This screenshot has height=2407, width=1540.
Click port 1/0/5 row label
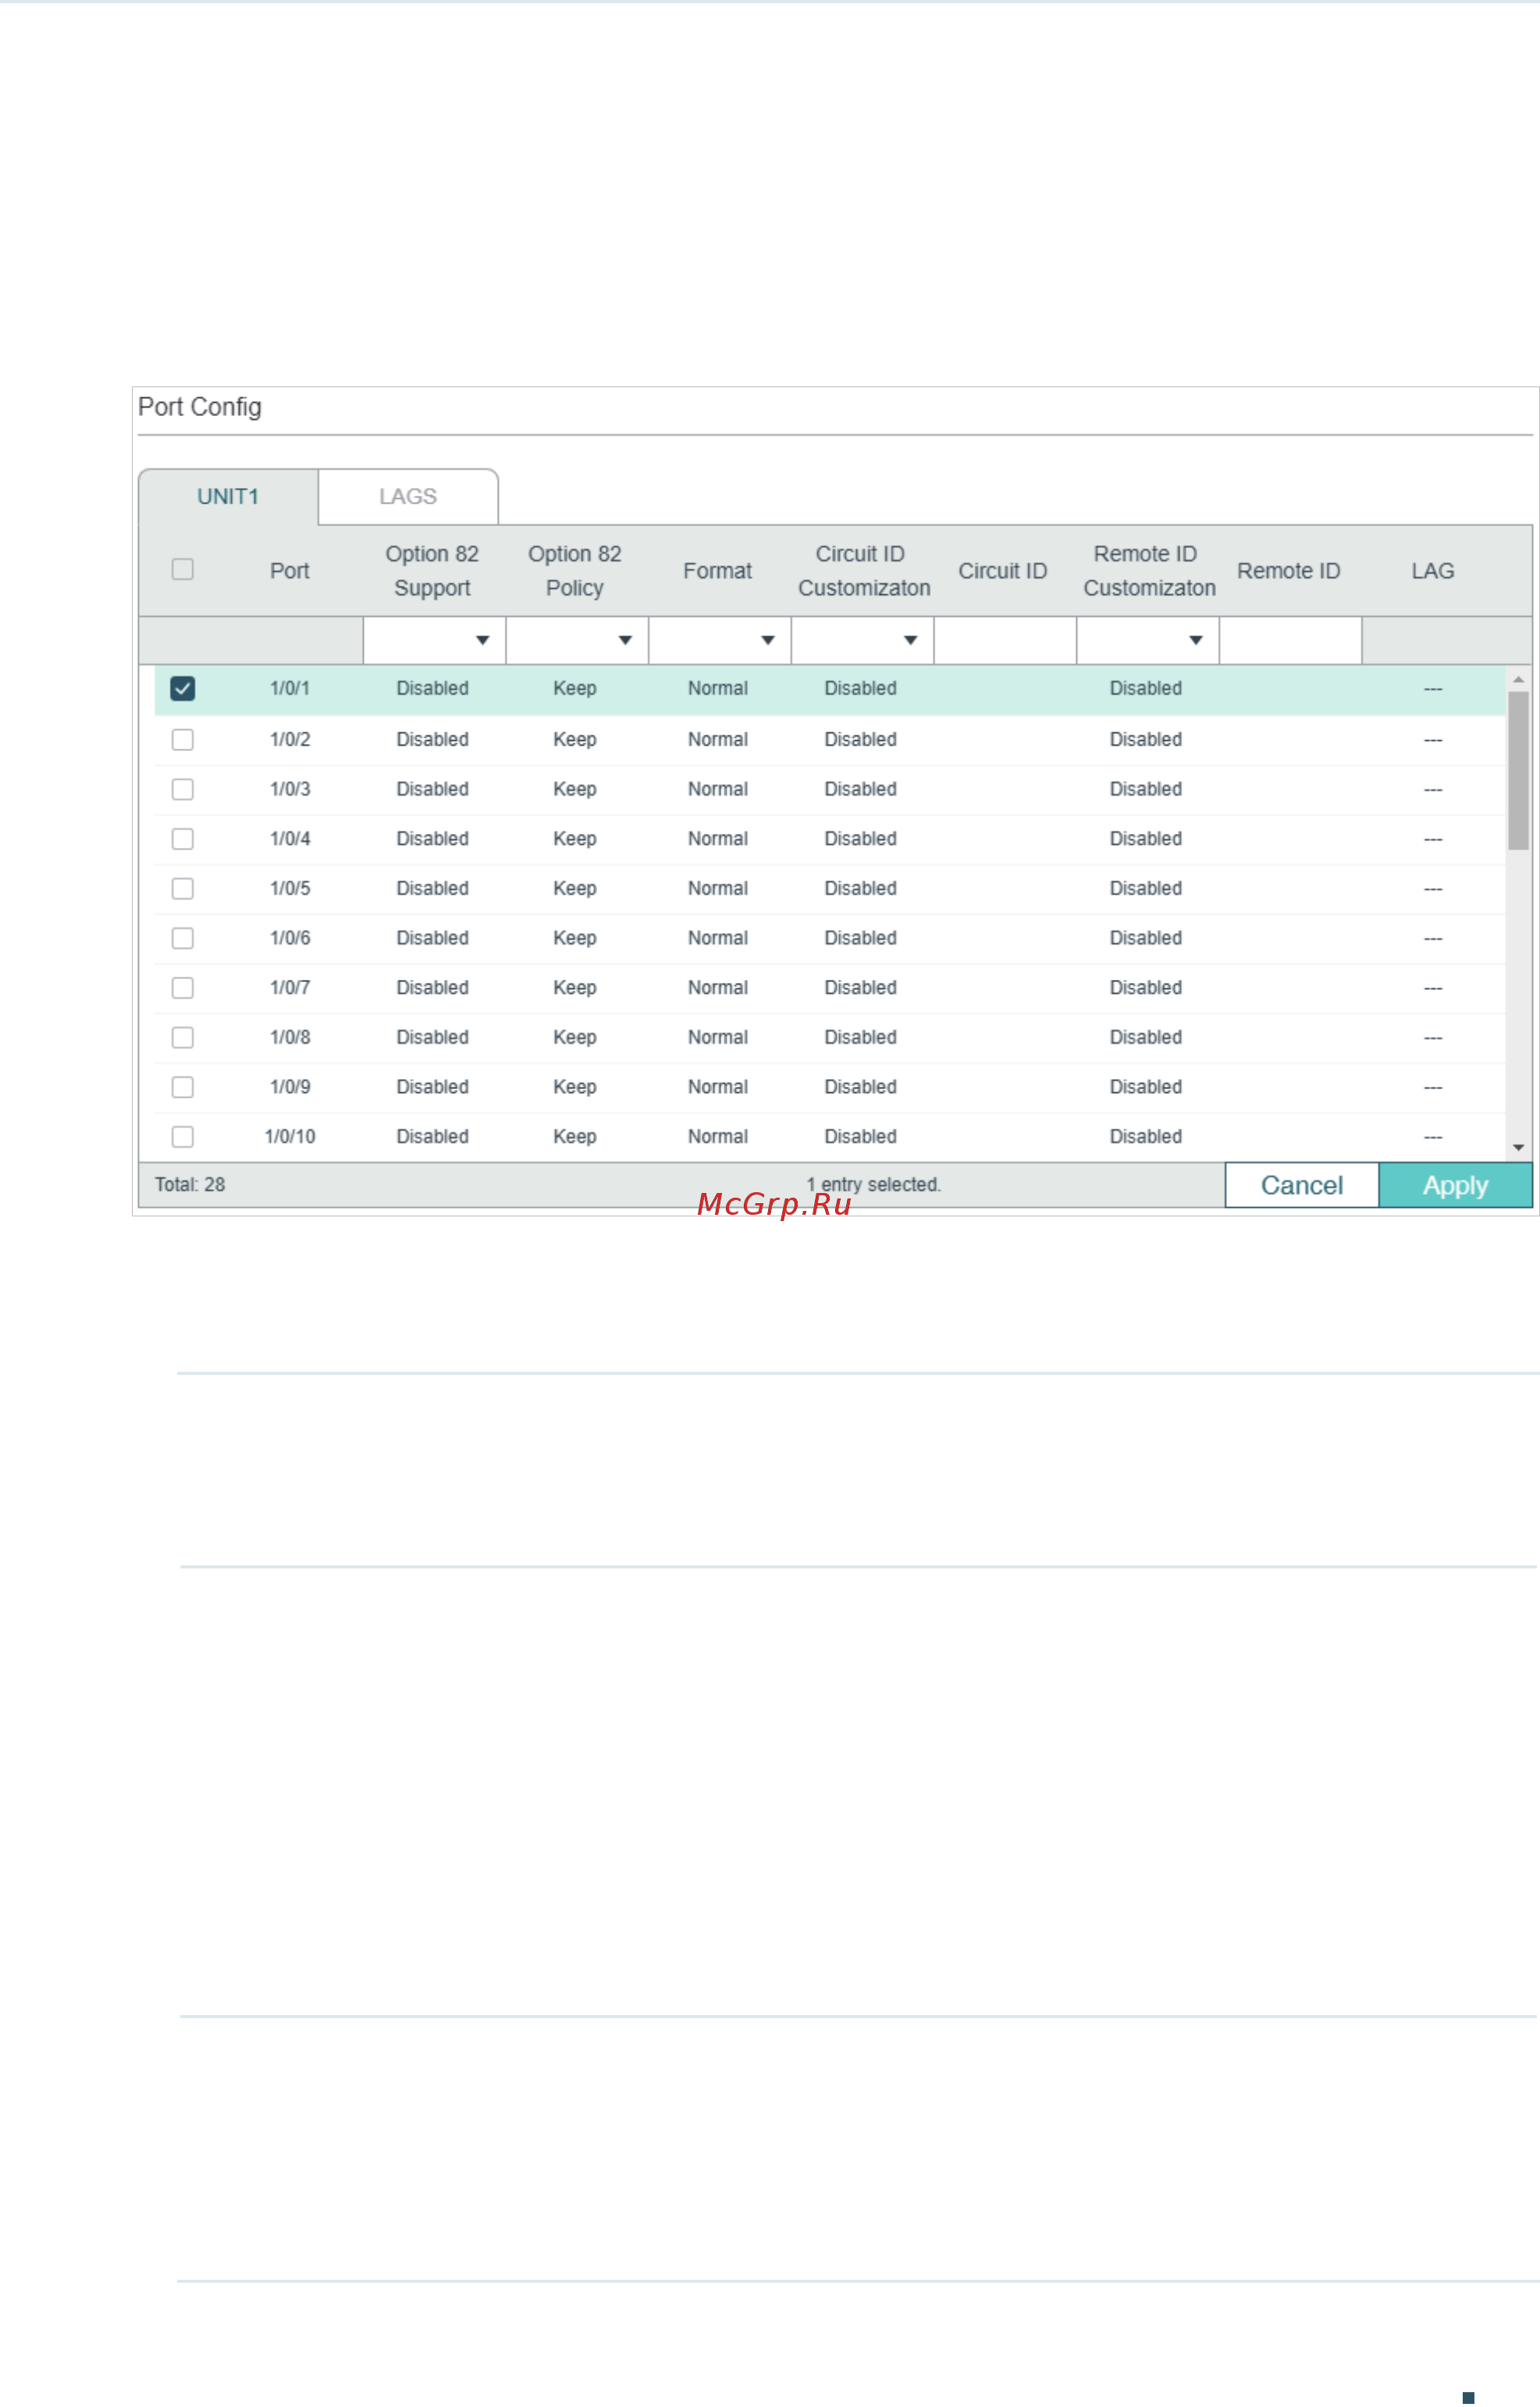(289, 888)
